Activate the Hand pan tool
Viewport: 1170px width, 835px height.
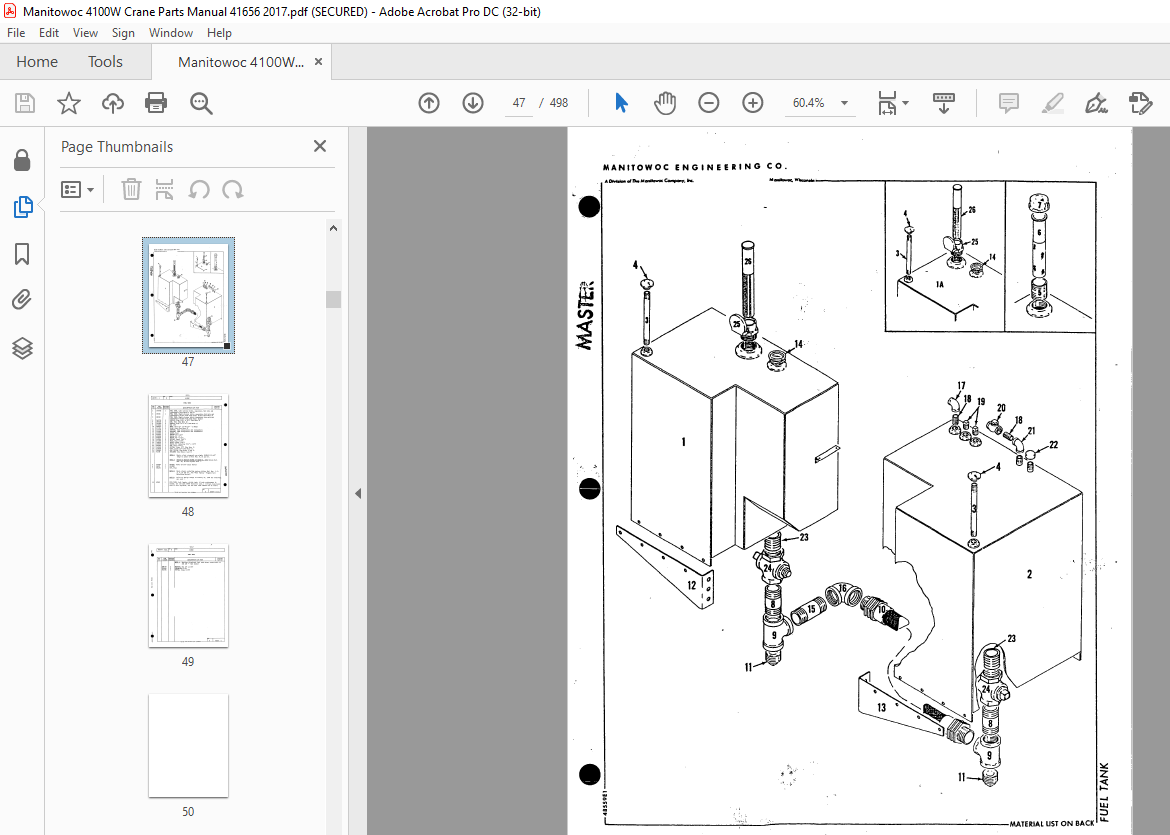[x=664, y=103]
